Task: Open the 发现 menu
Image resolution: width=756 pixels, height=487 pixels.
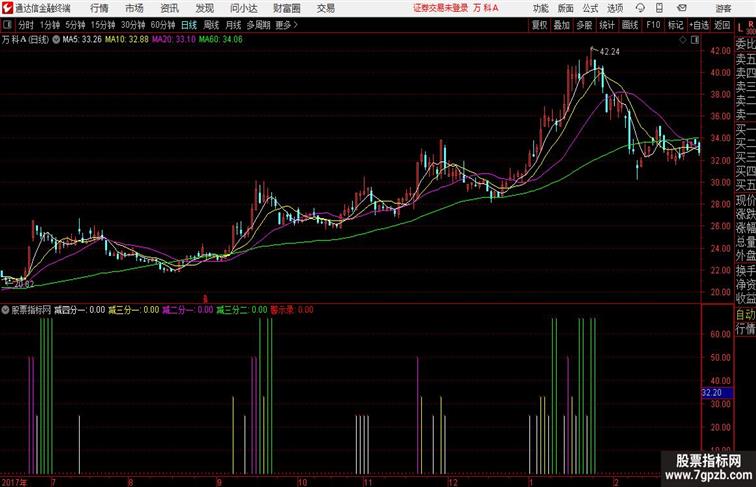Action: 204,8
